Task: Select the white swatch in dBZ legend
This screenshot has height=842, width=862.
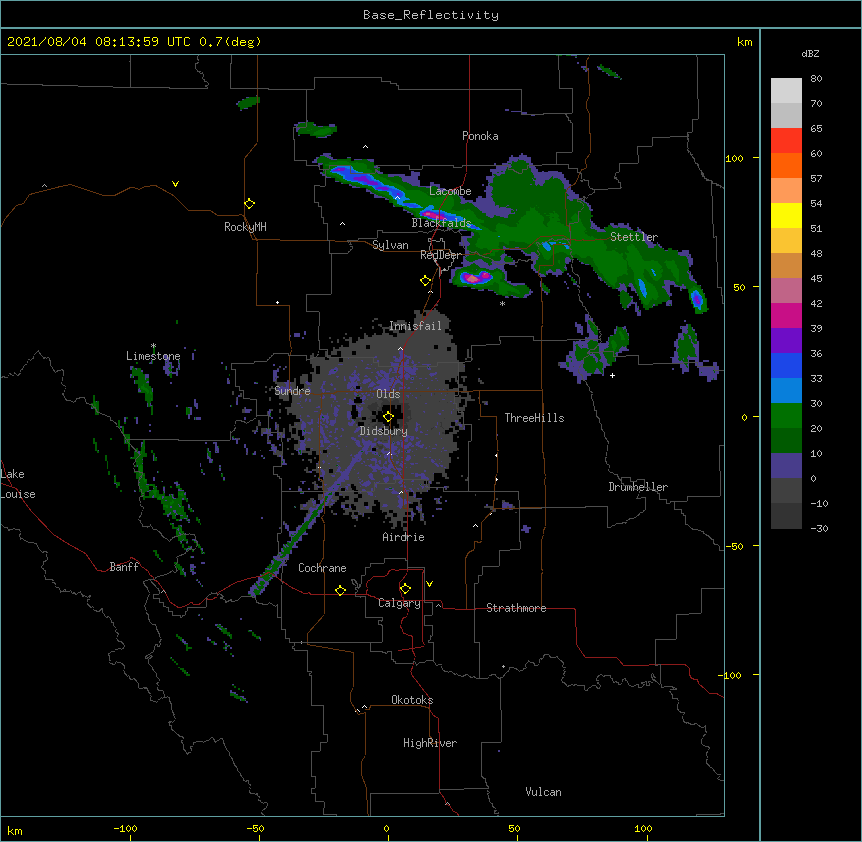Action: [786, 90]
